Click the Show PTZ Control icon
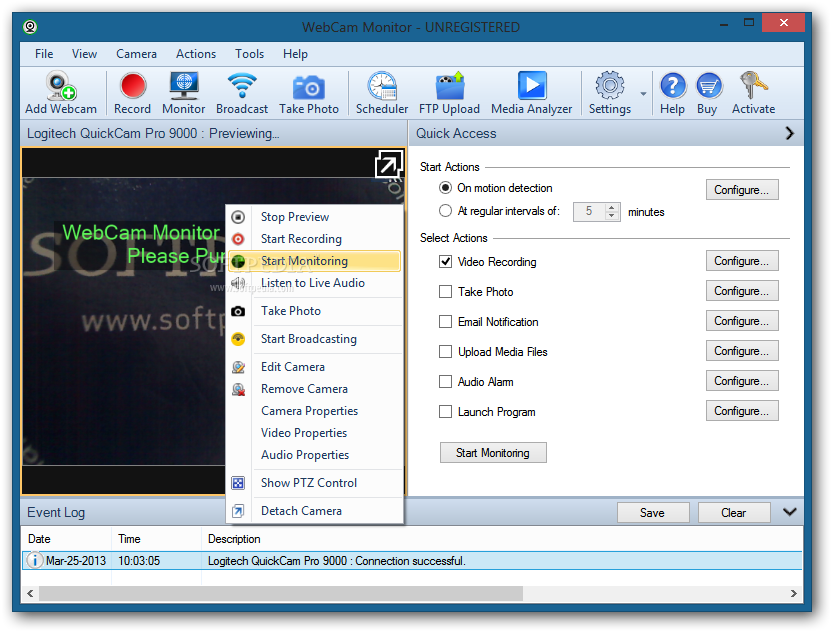The height and width of the screenshot is (632, 832). [x=238, y=483]
